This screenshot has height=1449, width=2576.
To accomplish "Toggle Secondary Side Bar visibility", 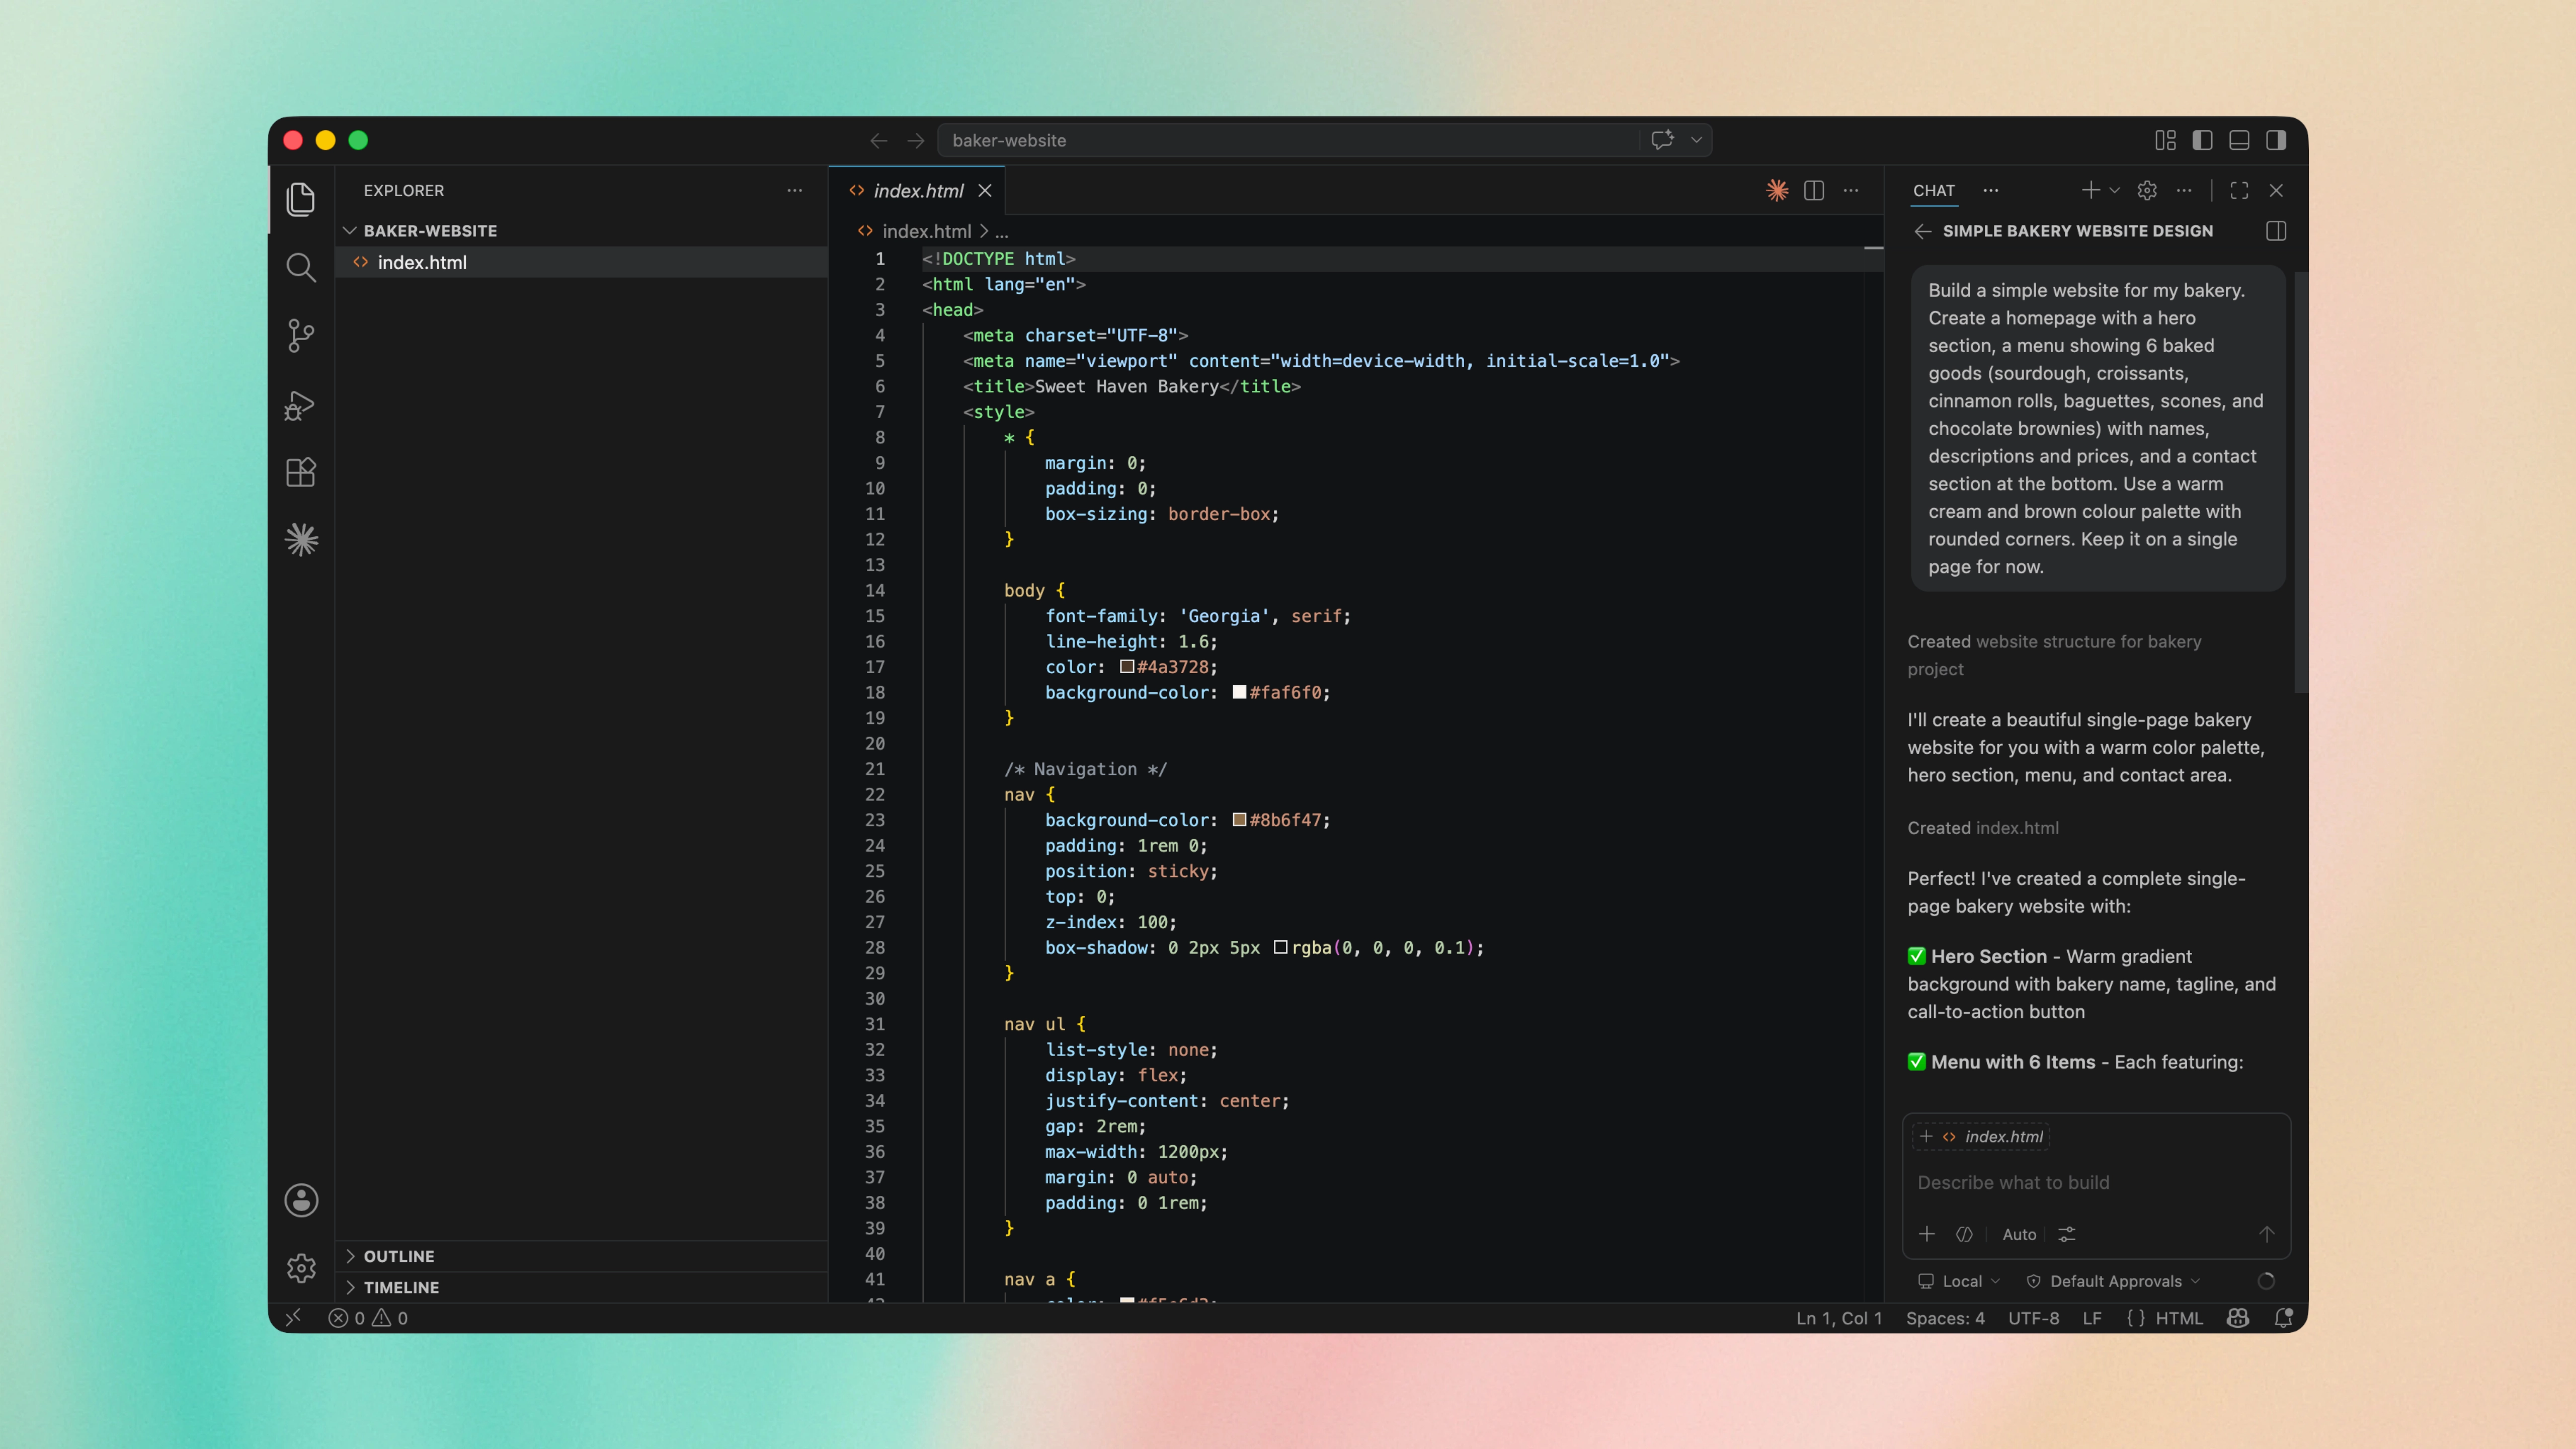I will pos(2276,140).
